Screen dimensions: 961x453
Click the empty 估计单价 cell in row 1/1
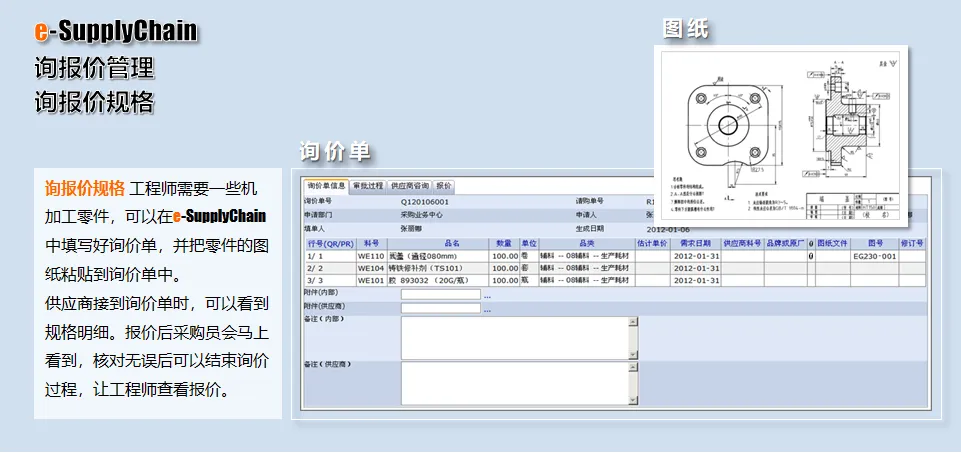653,256
